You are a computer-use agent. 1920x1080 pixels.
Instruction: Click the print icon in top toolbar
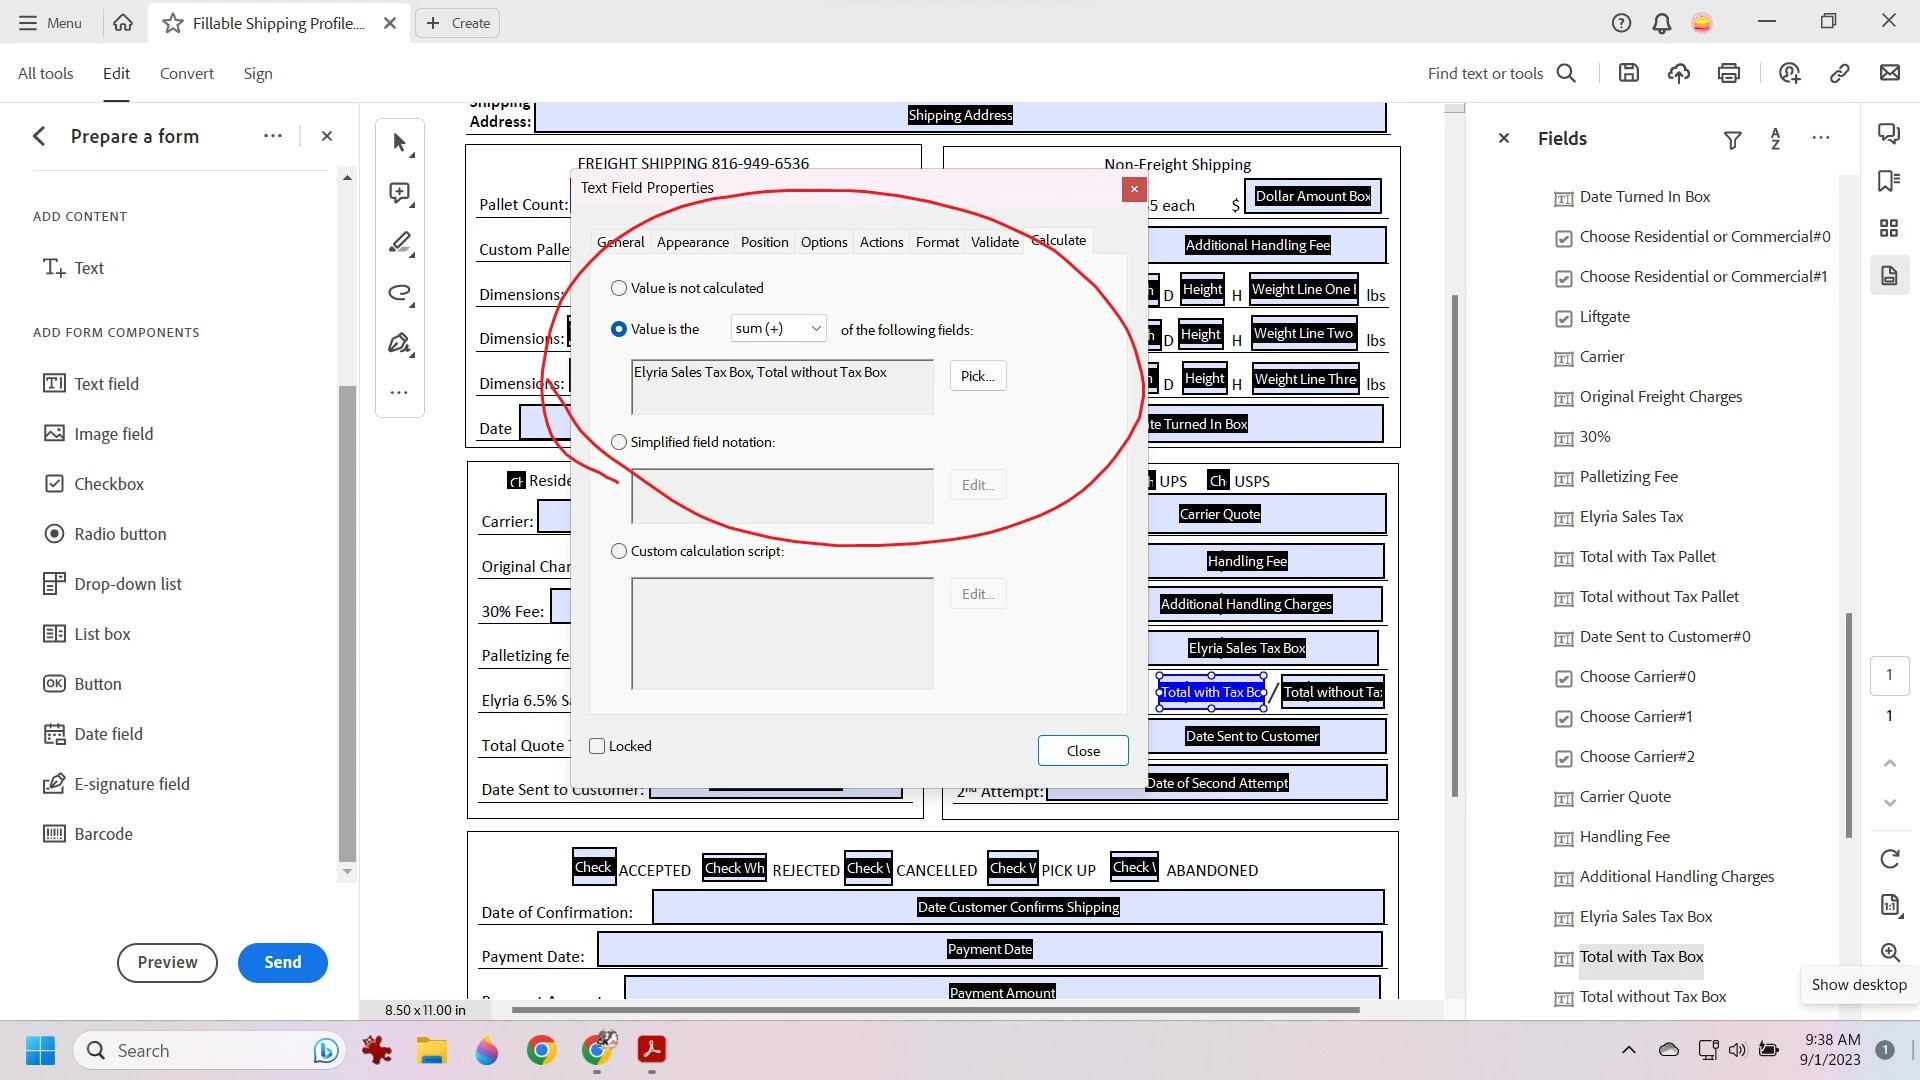tap(1729, 73)
